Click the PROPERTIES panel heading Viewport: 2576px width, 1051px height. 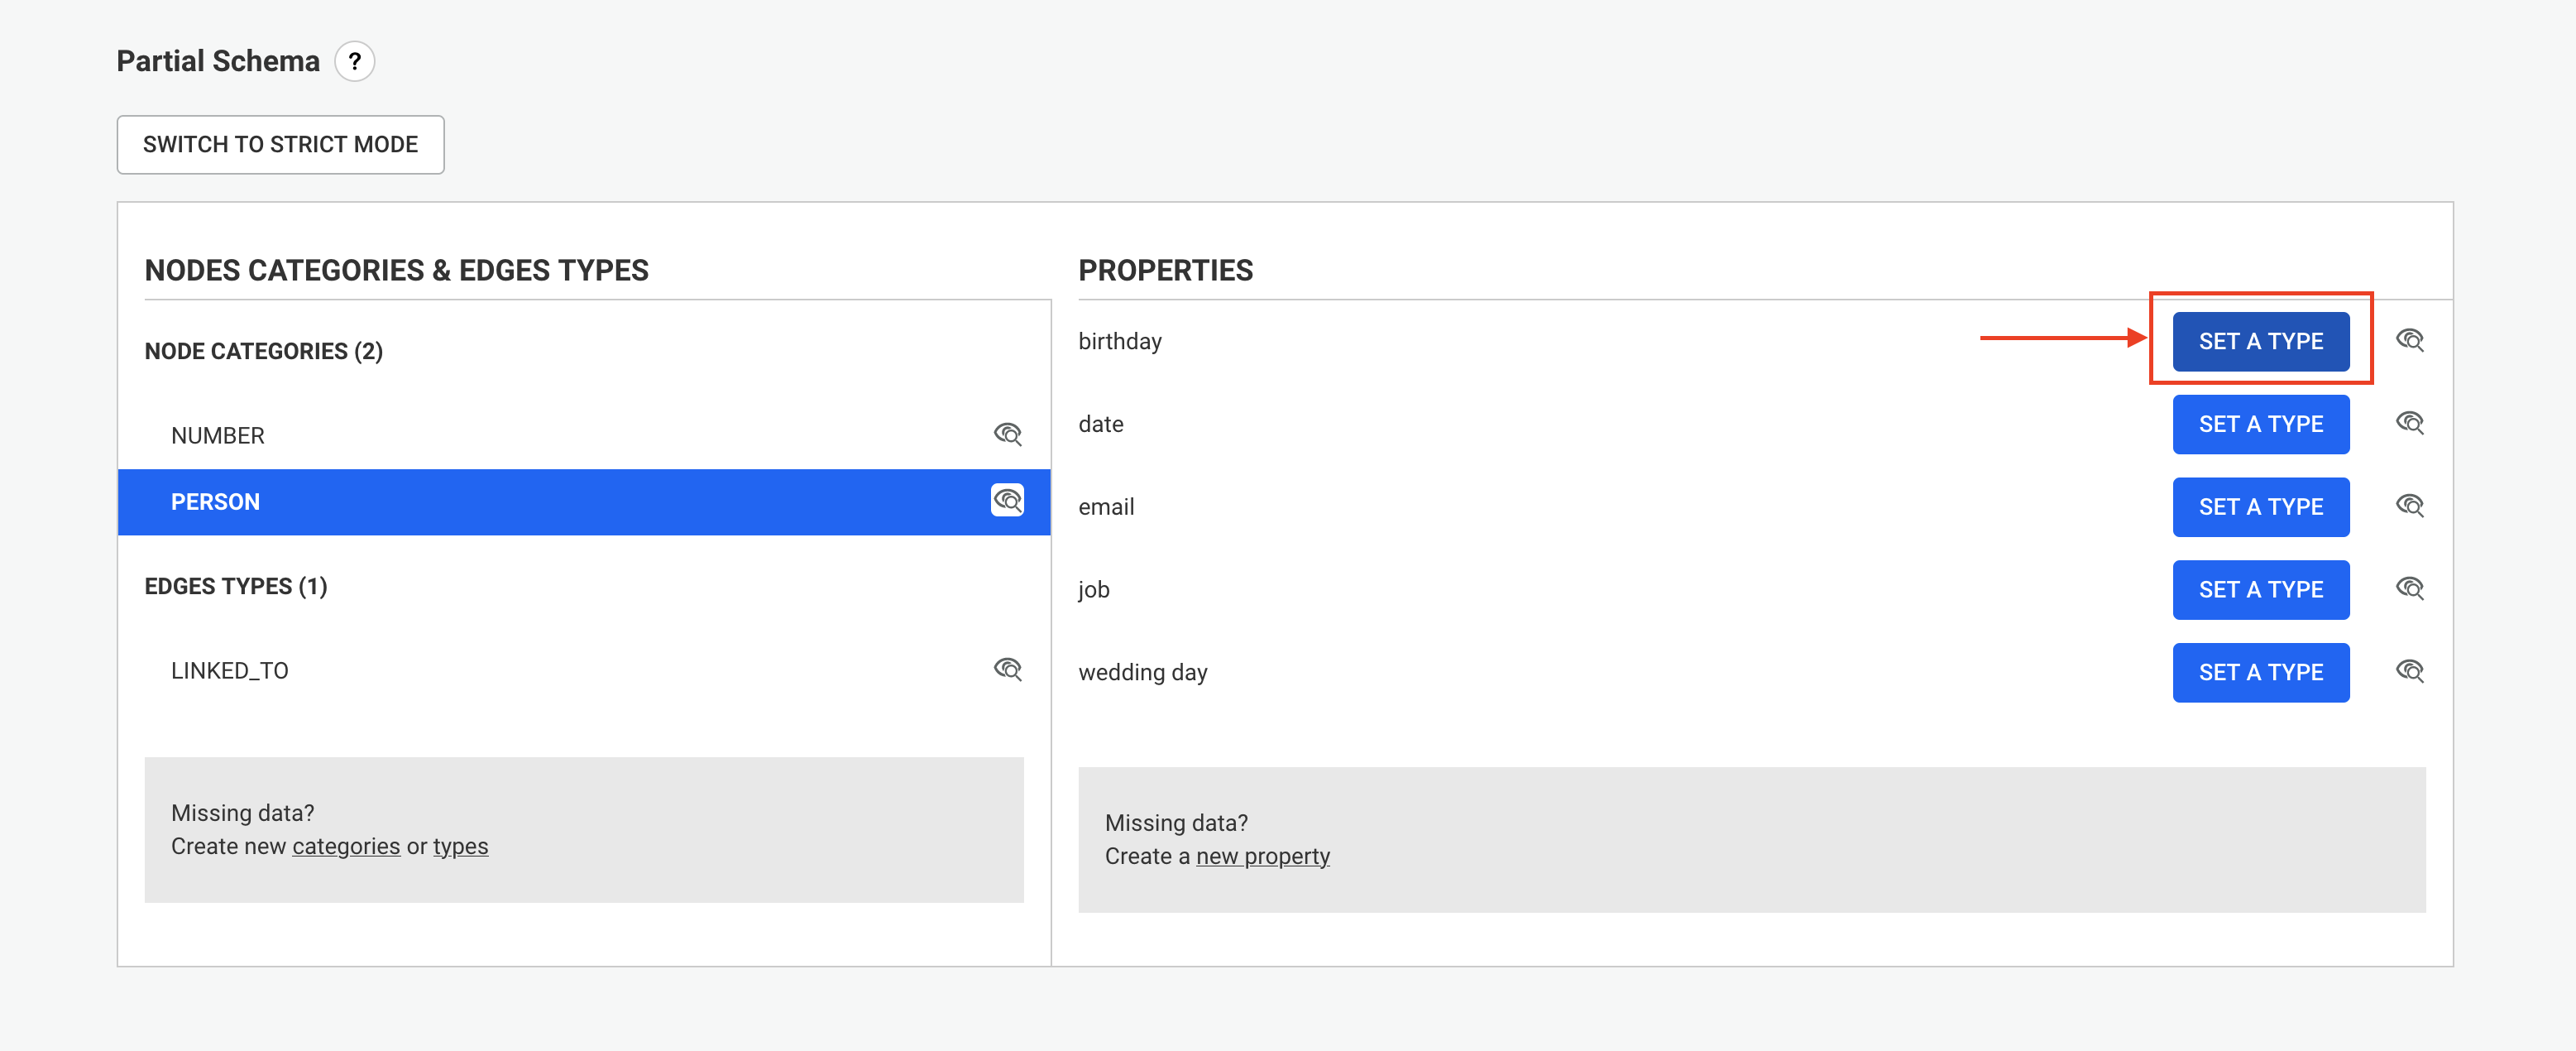coord(1165,270)
